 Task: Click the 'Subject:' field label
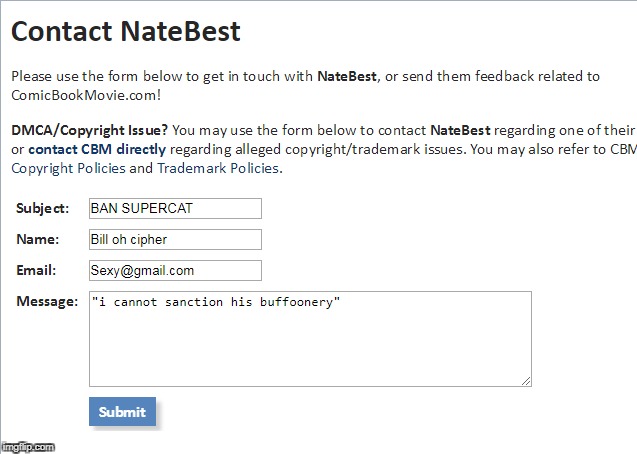click(x=43, y=208)
